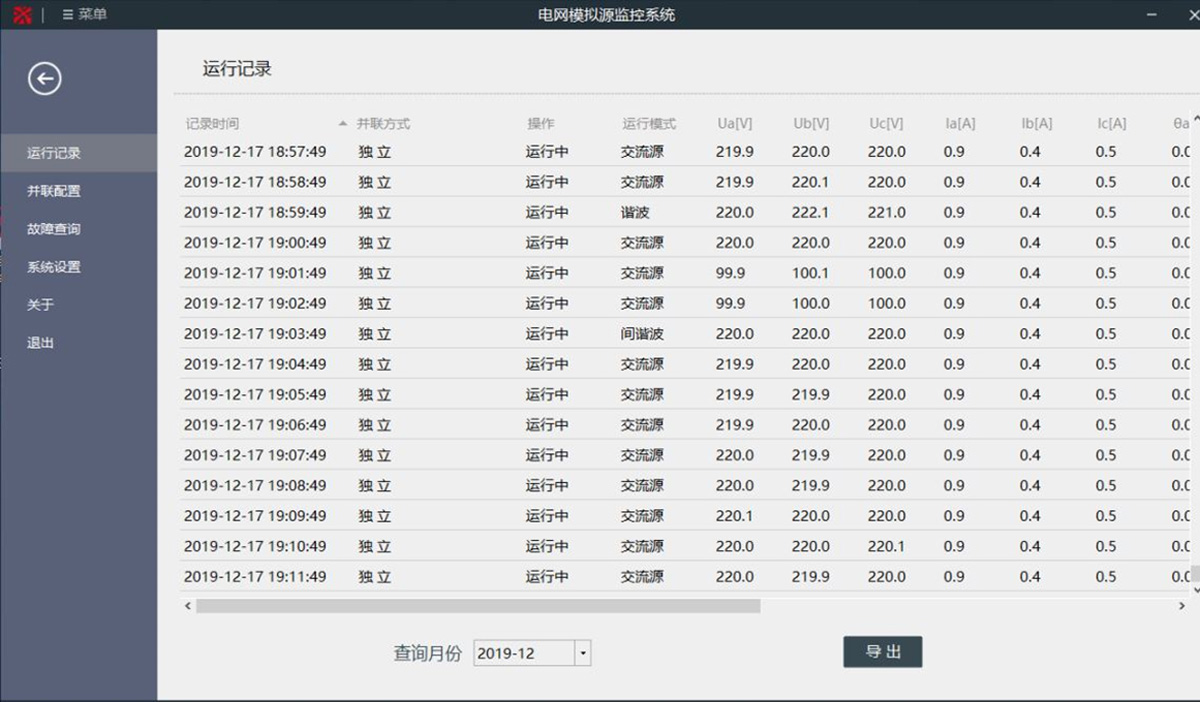This screenshot has height=702, width=1200.
Task: Select the row 2019-12-17 19:05:49
Action: click(x=686, y=394)
